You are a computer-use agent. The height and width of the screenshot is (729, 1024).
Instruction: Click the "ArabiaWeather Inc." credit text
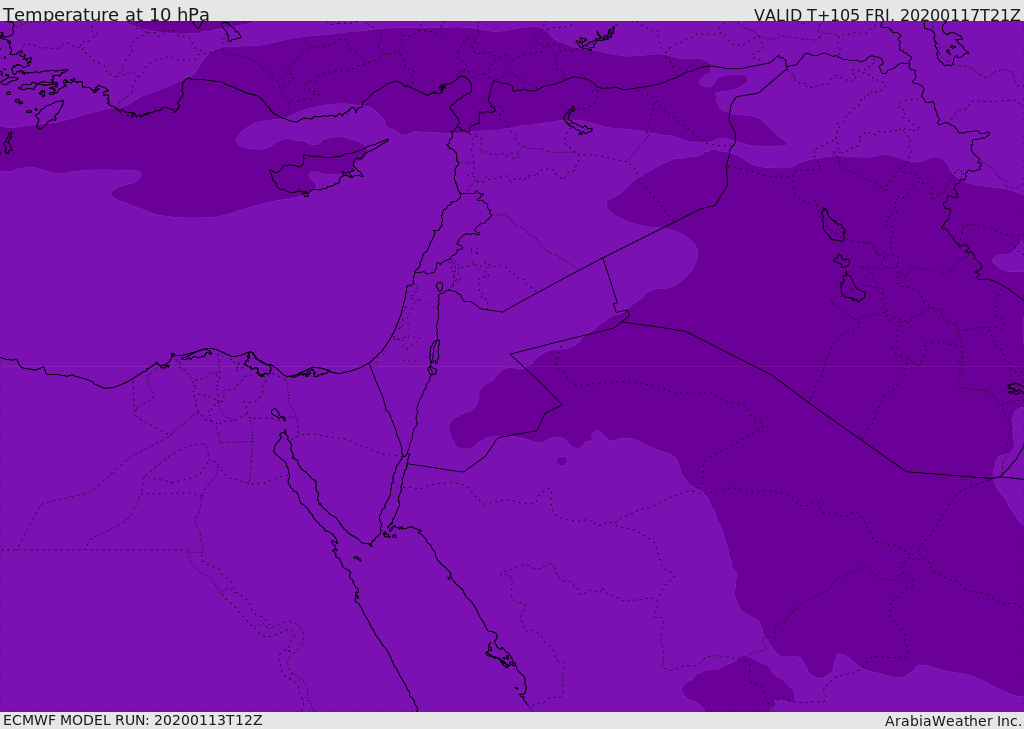pos(953,721)
